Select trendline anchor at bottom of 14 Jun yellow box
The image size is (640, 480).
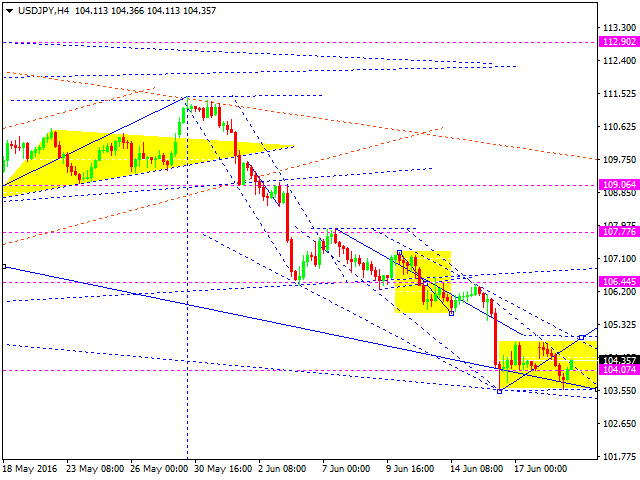[x=451, y=313]
